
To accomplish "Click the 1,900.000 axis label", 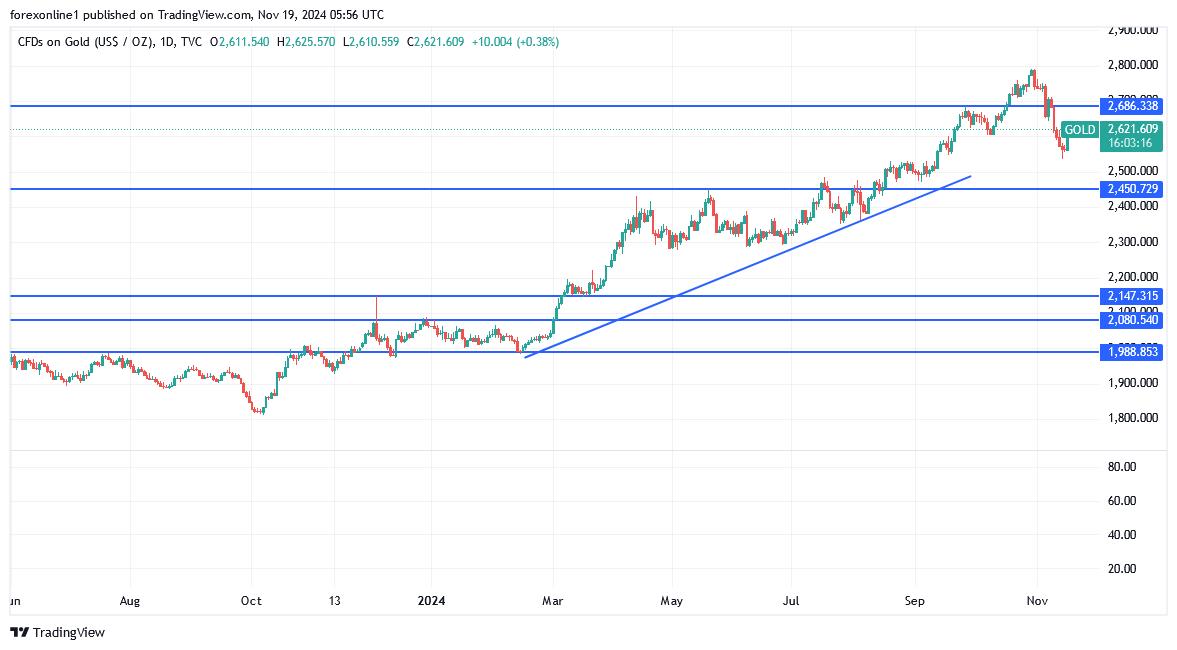I will 1132,383.
